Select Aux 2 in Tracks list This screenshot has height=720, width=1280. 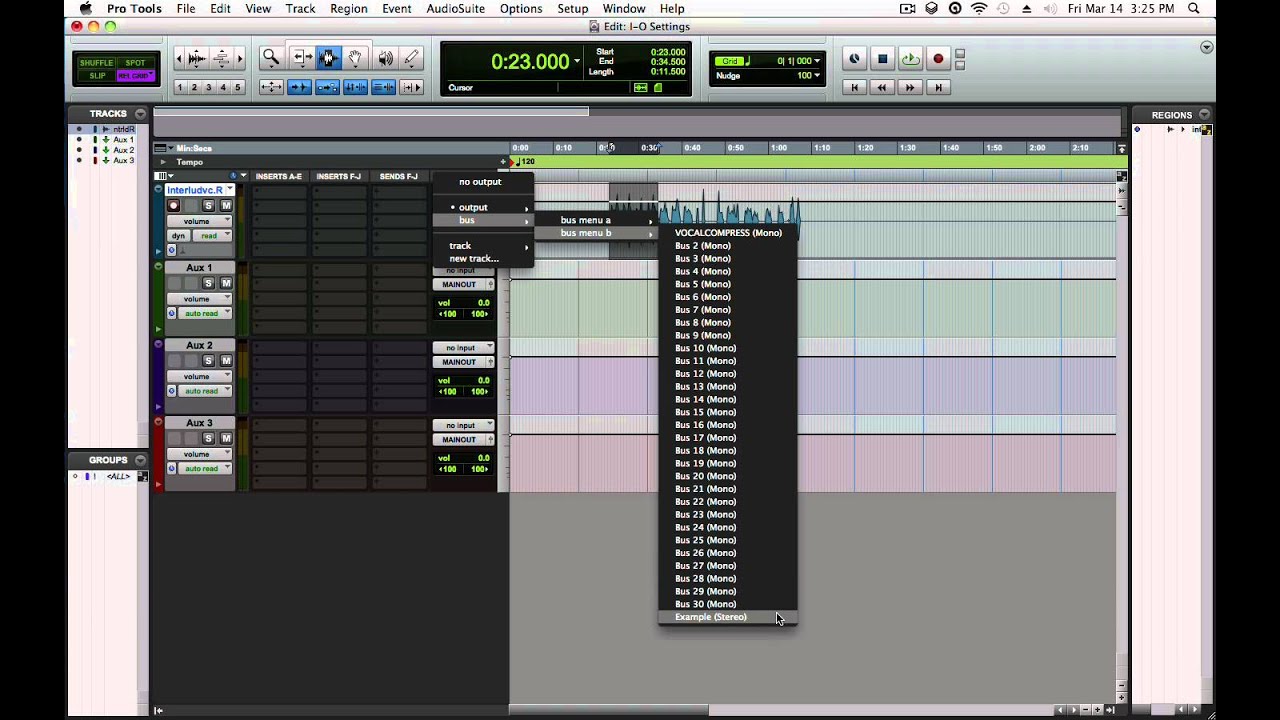click(x=123, y=150)
